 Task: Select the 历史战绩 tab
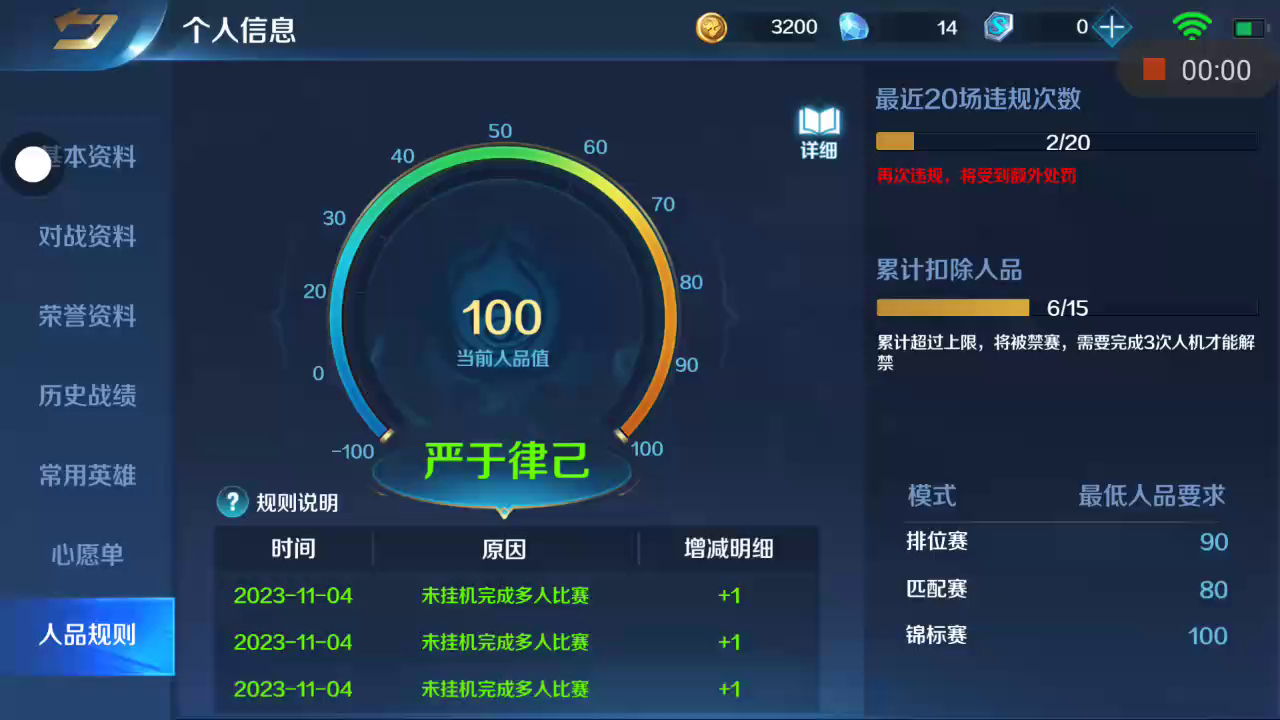pyautogui.click(x=87, y=395)
